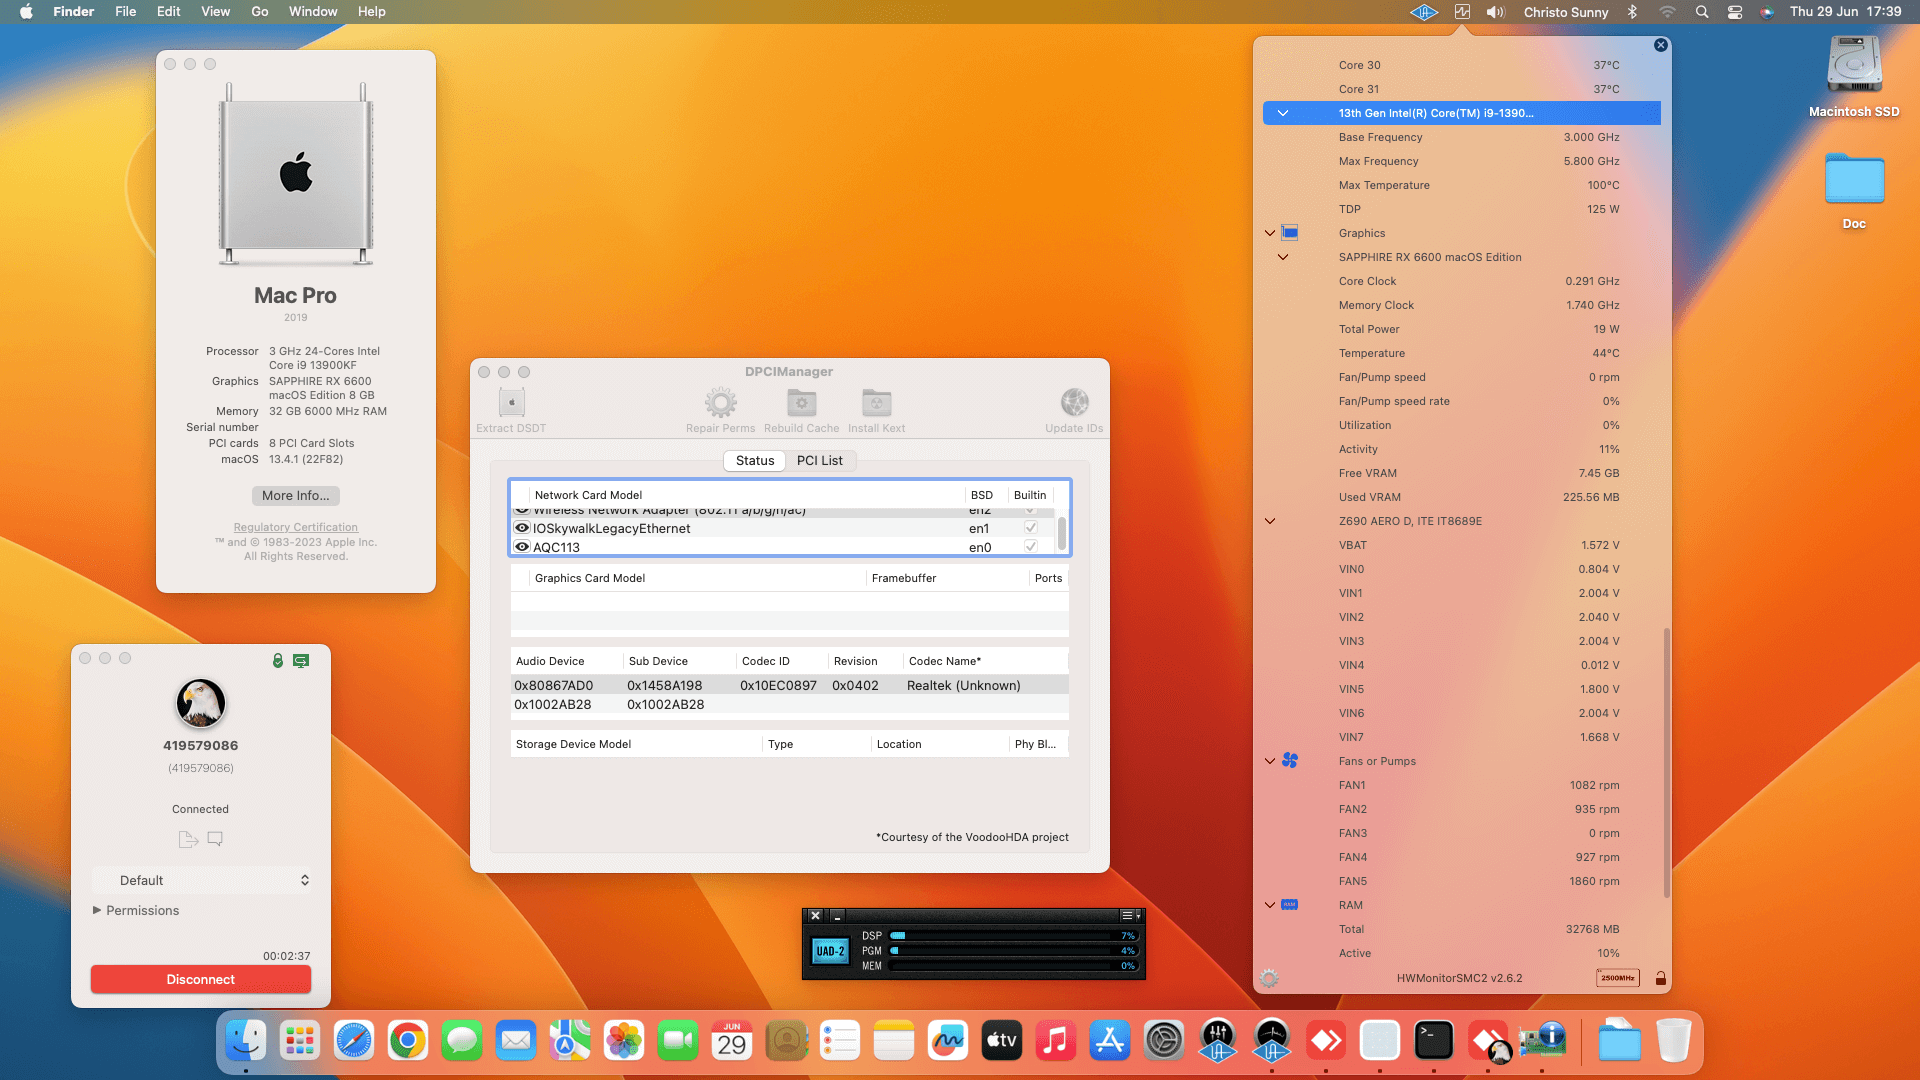
Task: Click the More Info button
Action: [295, 495]
